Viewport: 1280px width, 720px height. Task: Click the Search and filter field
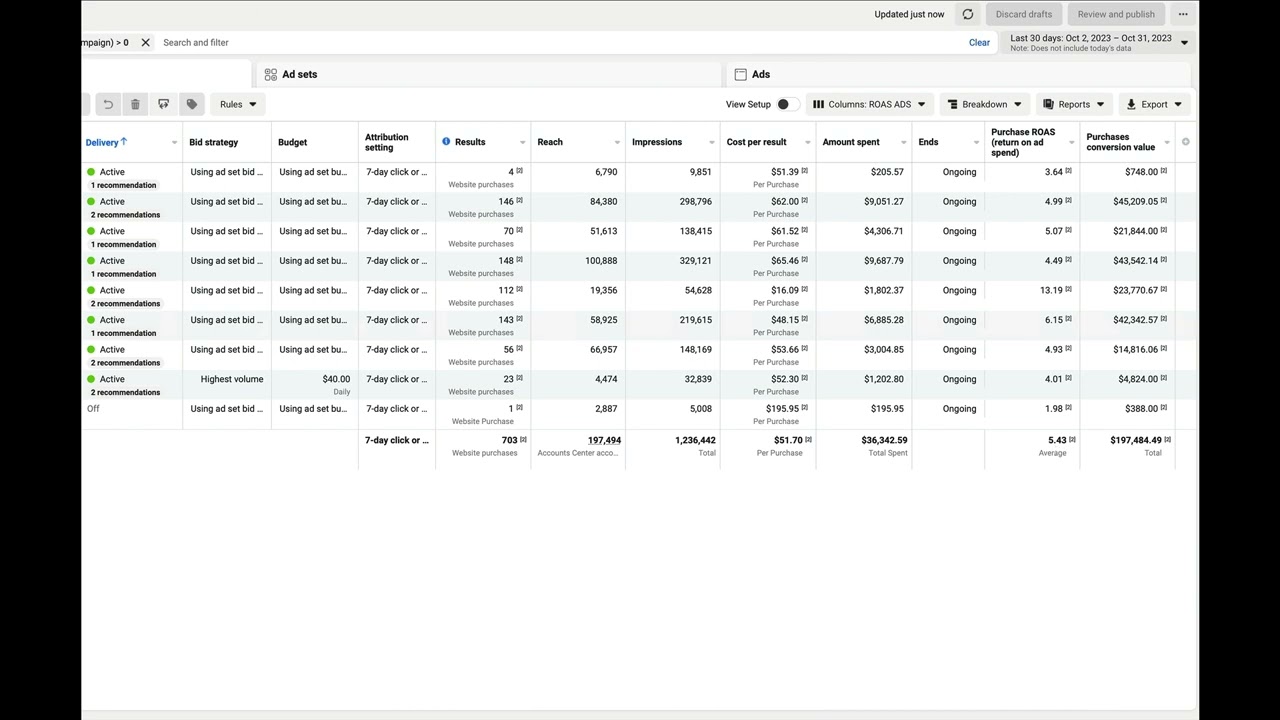click(560, 42)
